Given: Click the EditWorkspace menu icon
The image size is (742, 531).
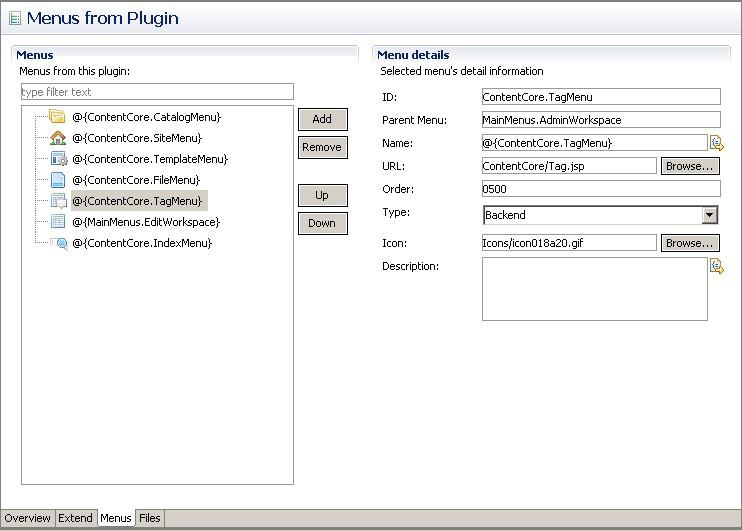Looking at the screenshot, I should click(x=58, y=222).
